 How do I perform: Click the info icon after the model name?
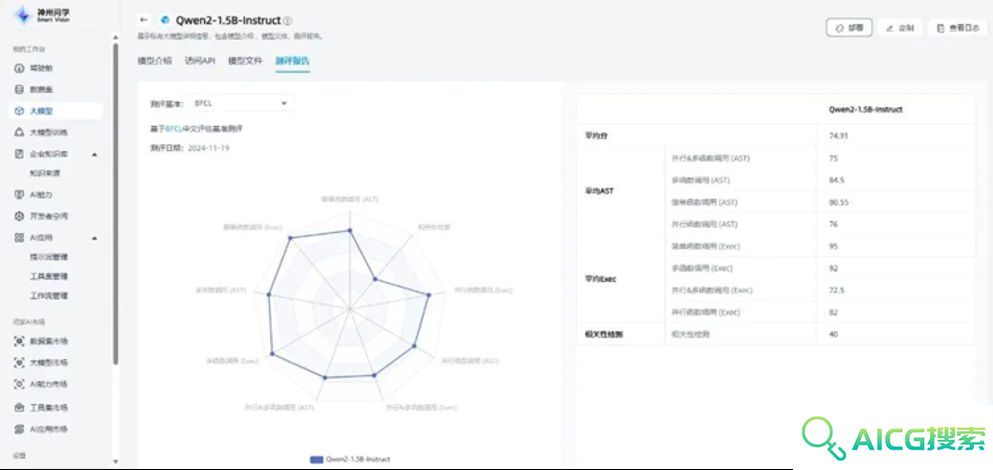pos(288,21)
